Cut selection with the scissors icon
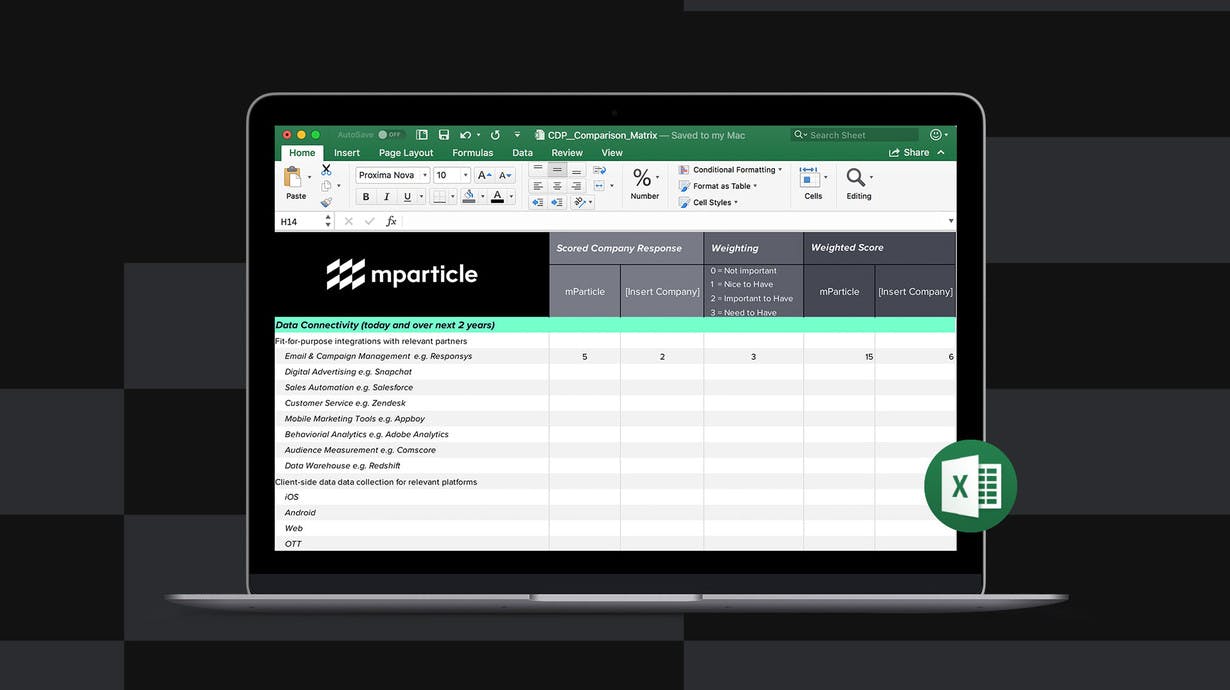 coord(326,170)
